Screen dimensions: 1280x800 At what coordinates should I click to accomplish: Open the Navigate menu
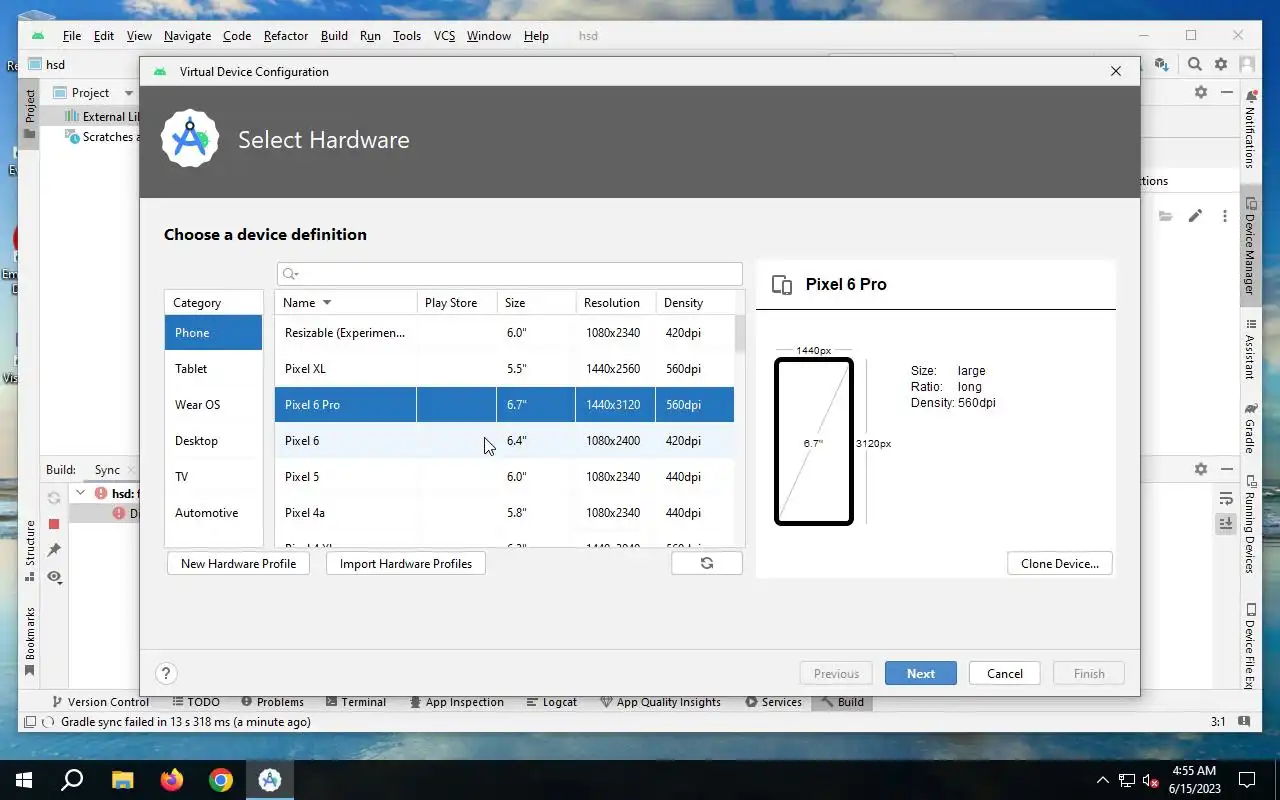click(187, 36)
